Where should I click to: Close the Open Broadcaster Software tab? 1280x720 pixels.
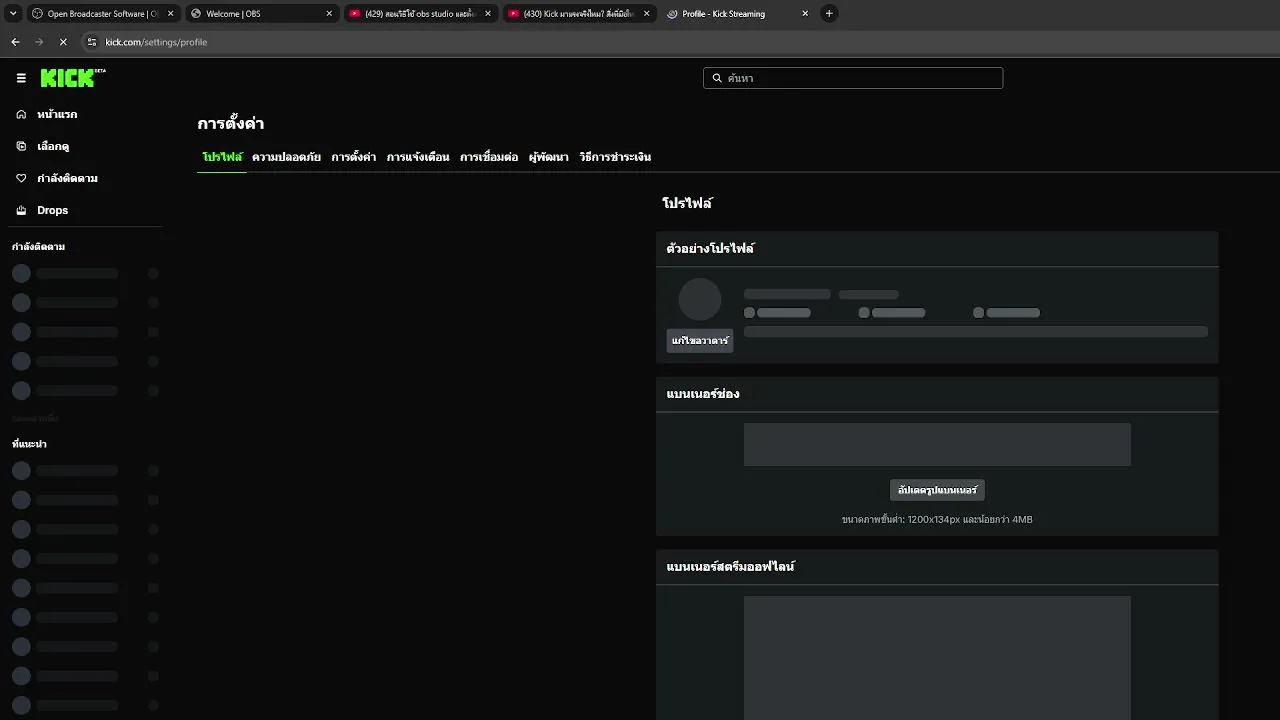click(170, 14)
